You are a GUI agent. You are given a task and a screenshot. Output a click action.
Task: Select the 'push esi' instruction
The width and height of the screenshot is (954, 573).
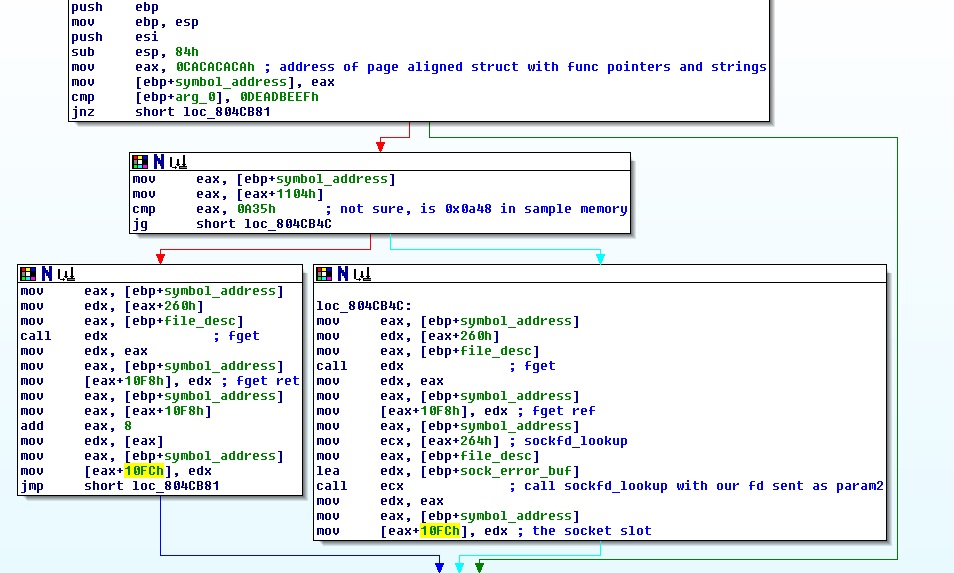pyautogui.click(x=115, y=36)
